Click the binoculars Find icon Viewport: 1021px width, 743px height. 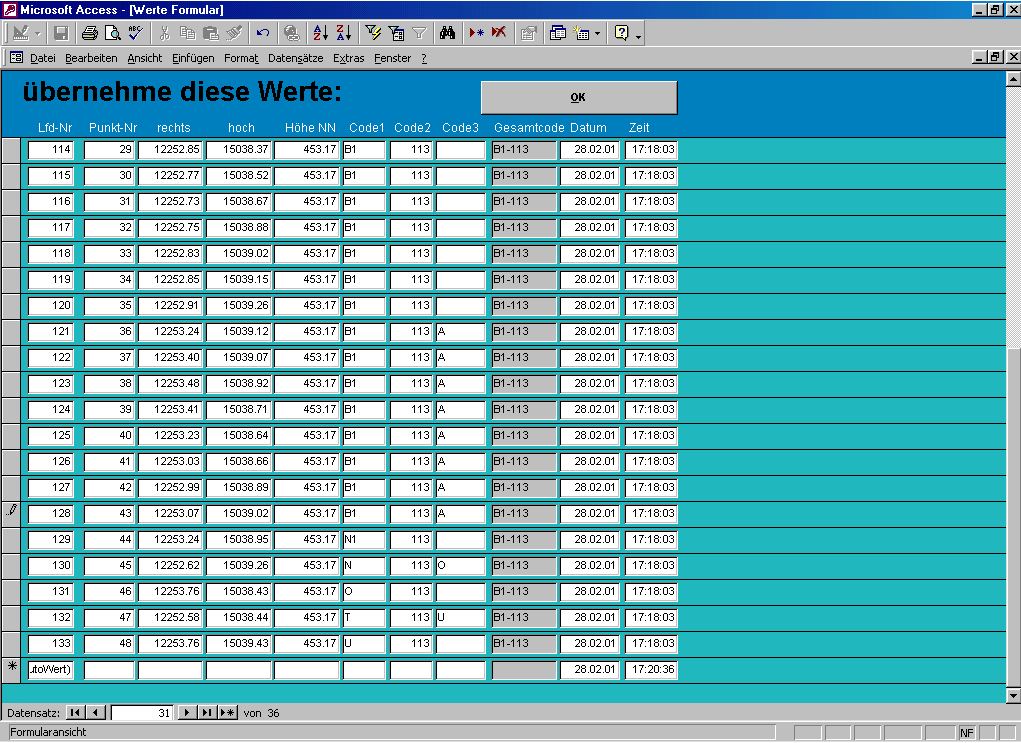point(448,33)
